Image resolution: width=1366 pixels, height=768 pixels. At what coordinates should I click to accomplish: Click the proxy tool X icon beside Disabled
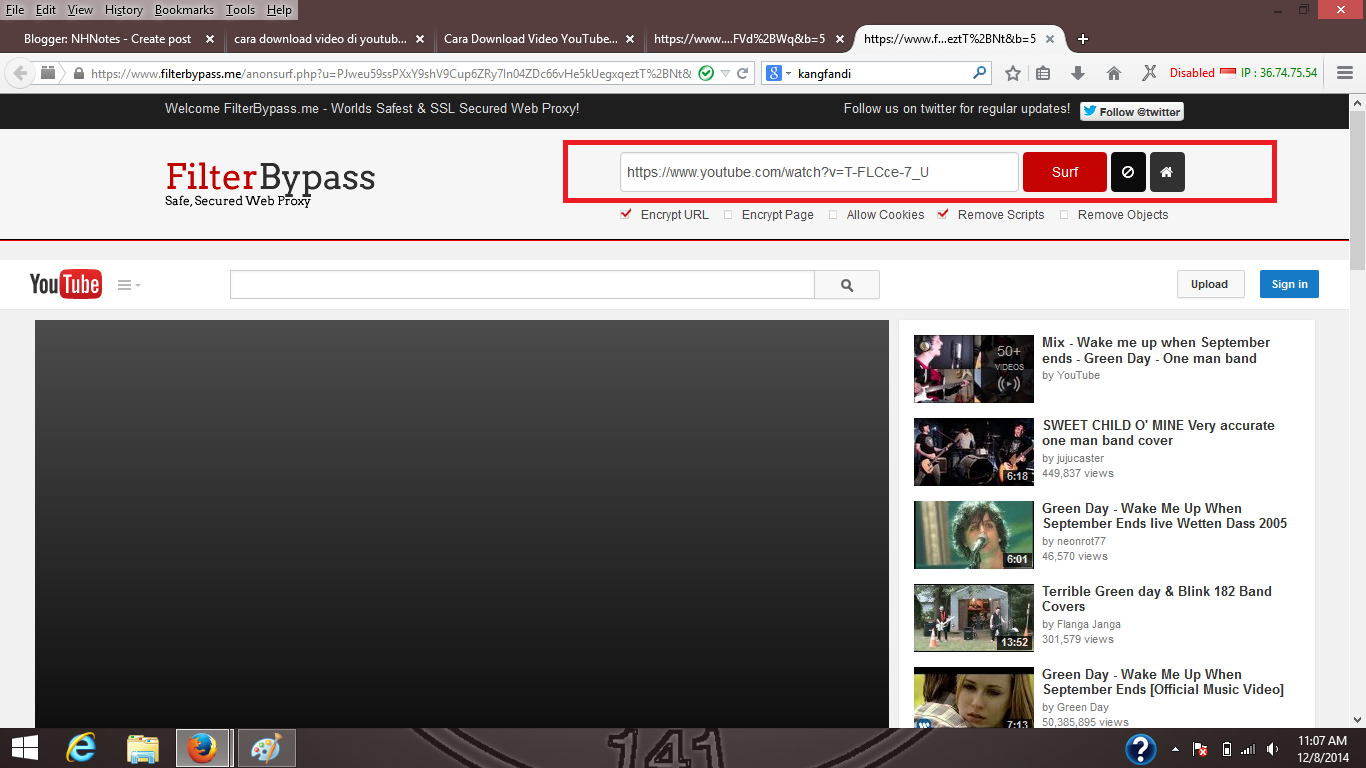[x=1149, y=73]
